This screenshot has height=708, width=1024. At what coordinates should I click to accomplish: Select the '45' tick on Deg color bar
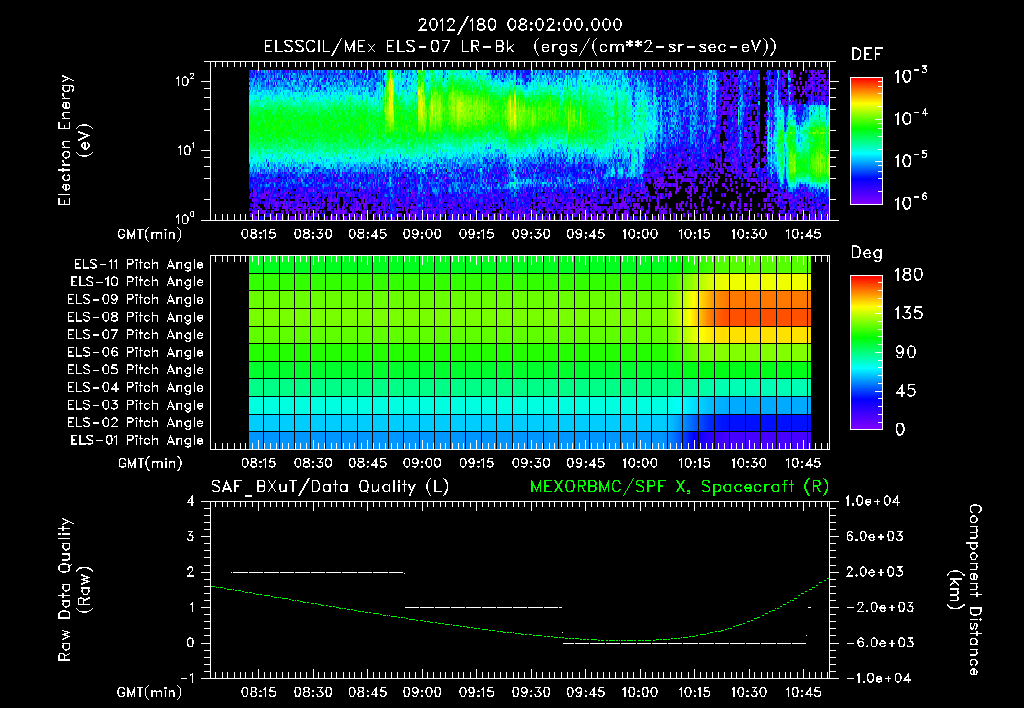(905, 391)
